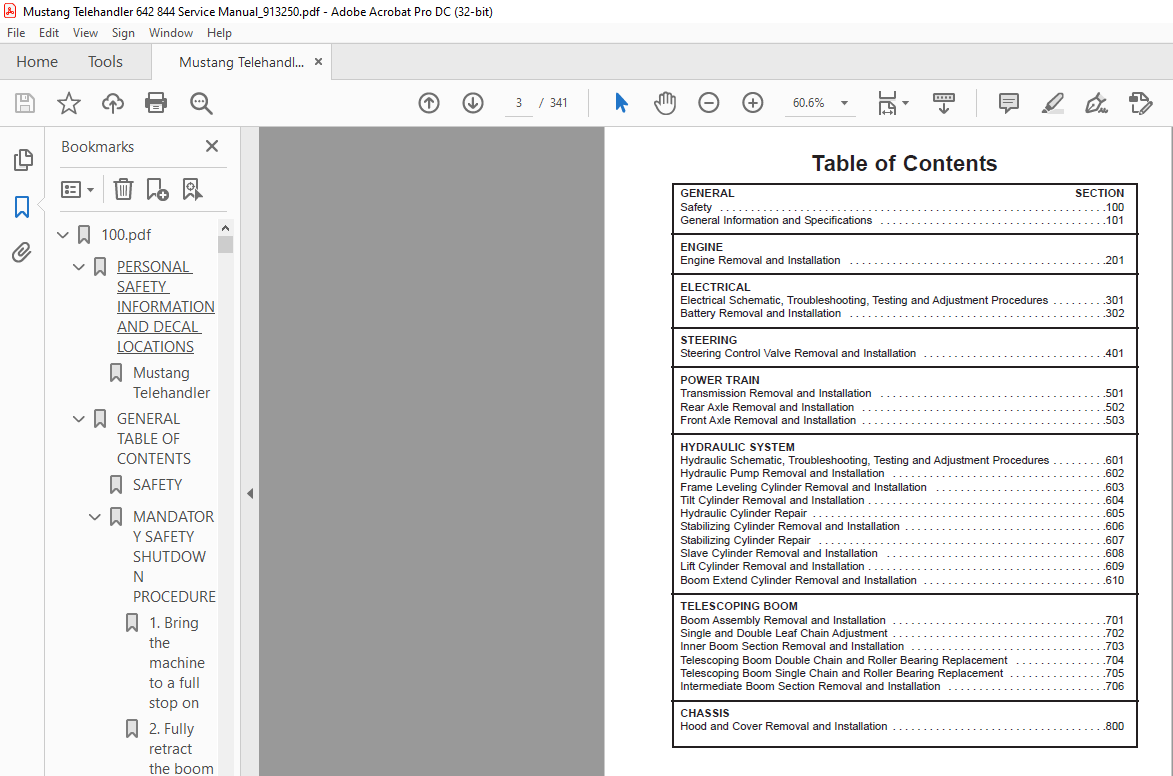Close the Mustang Telehandl... document tab
This screenshot has width=1173, height=776.
319,61
